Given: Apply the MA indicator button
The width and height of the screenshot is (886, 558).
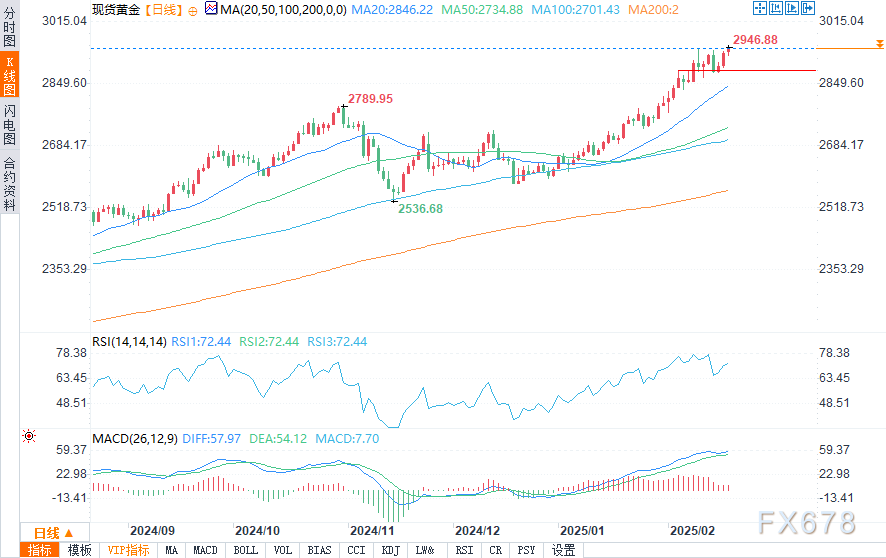Looking at the screenshot, I should click(172, 550).
